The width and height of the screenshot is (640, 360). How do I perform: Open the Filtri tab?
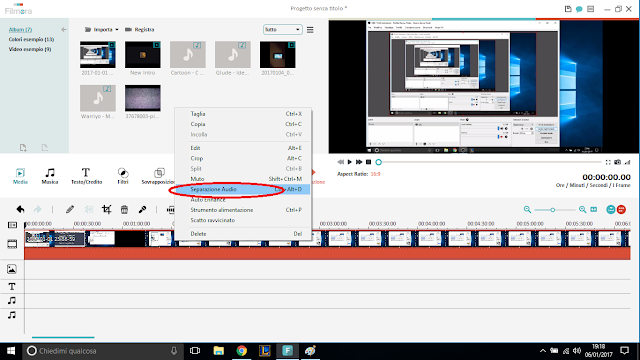[123, 176]
